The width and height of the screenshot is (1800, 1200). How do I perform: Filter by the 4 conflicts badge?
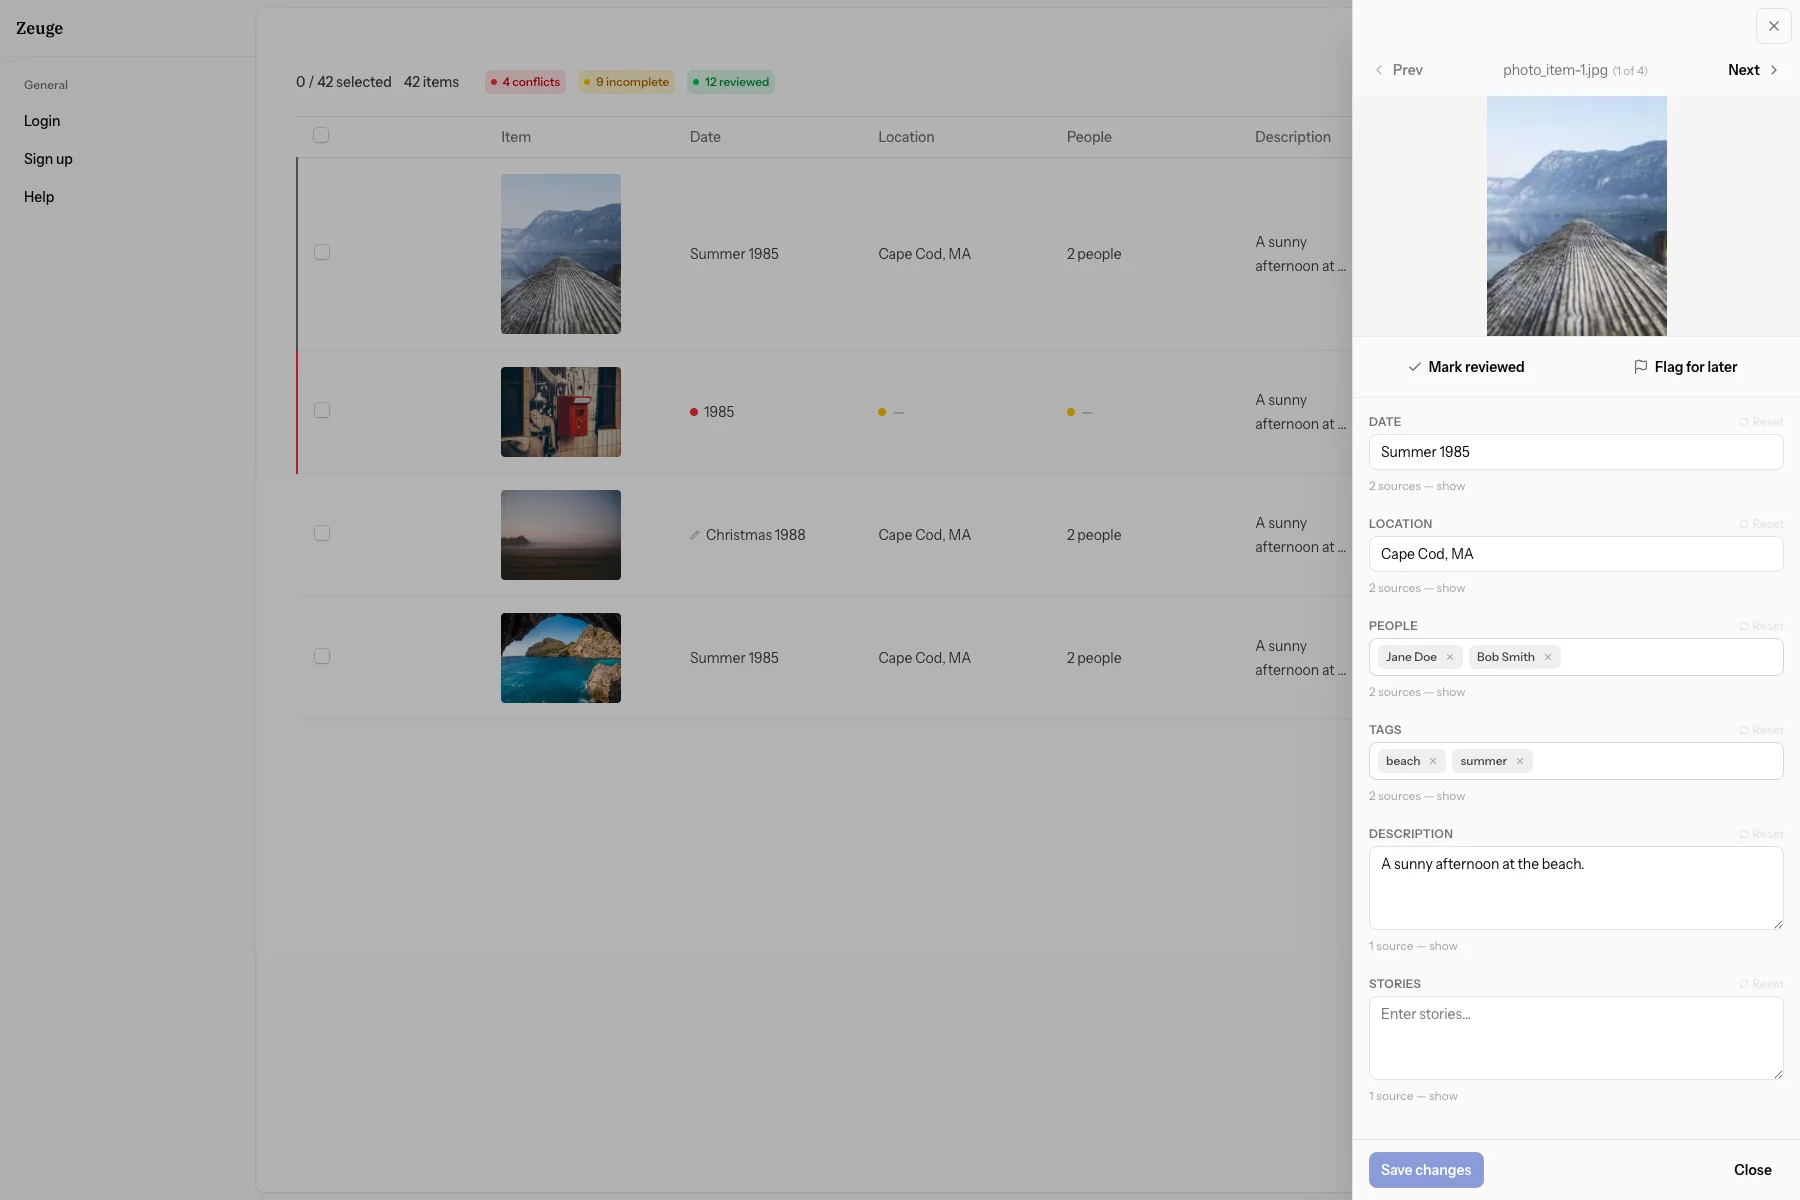tap(526, 82)
